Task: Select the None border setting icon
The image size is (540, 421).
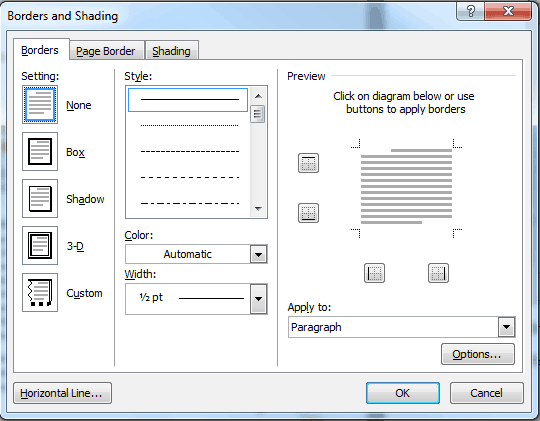Action: (x=40, y=104)
